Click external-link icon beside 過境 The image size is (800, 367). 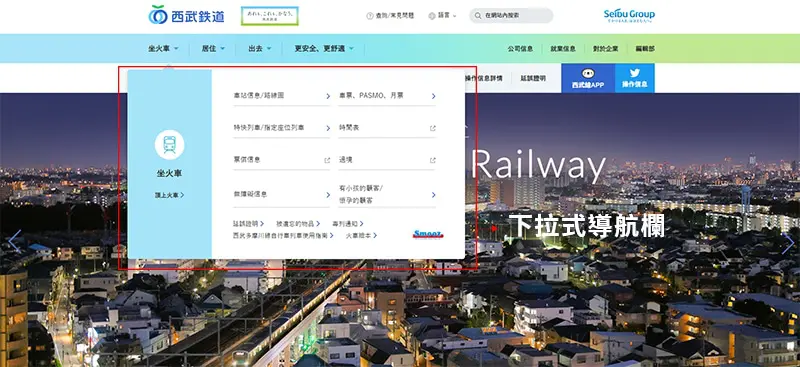coord(433,160)
